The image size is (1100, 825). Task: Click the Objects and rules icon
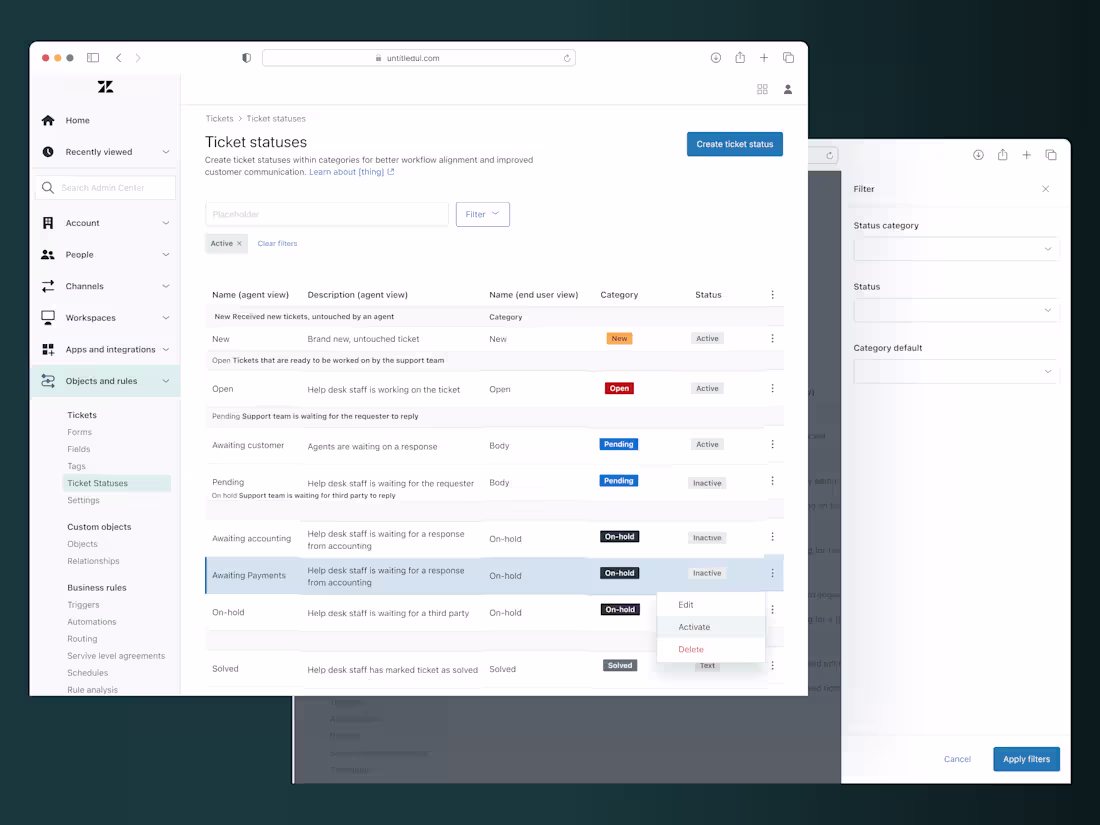click(48, 381)
